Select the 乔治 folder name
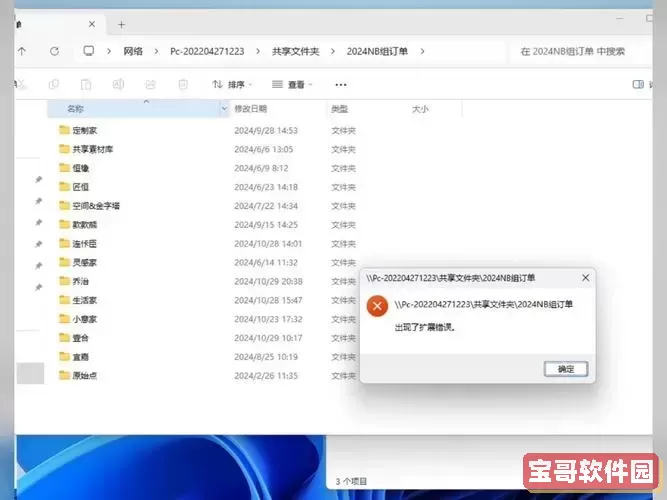Viewport: 667px width, 500px height. pos(80,281)
